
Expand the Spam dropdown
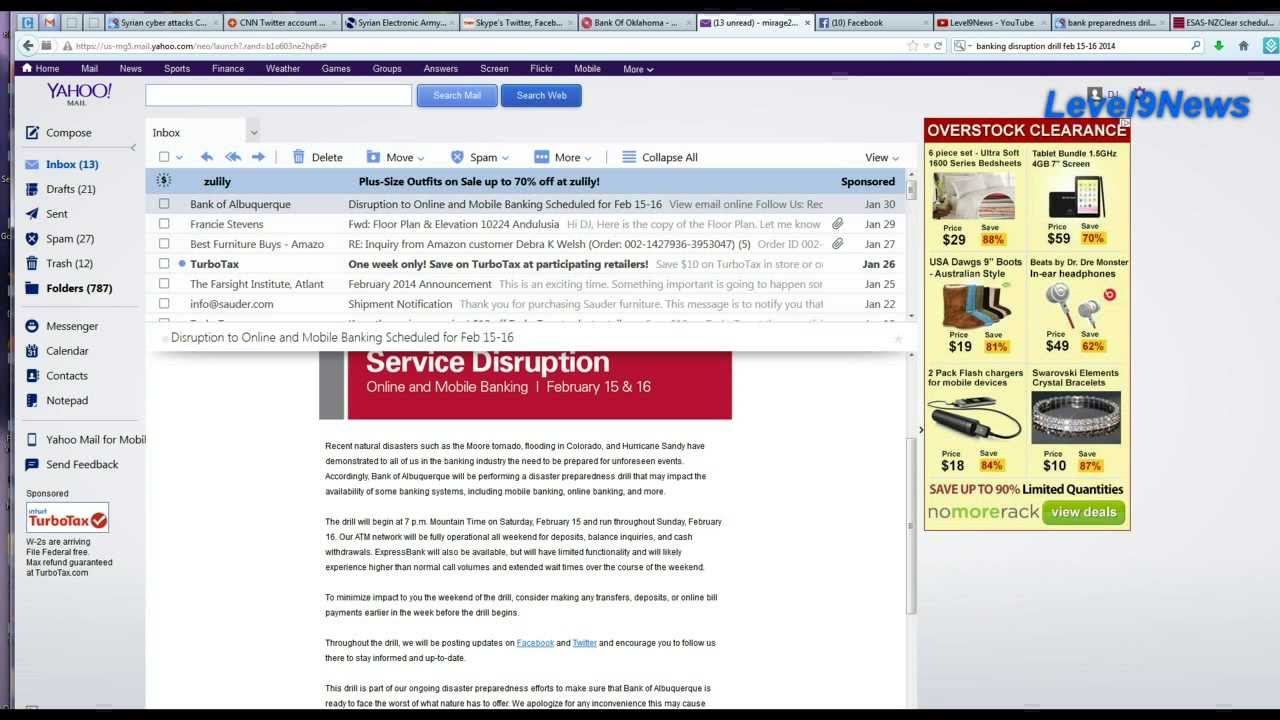505,158
